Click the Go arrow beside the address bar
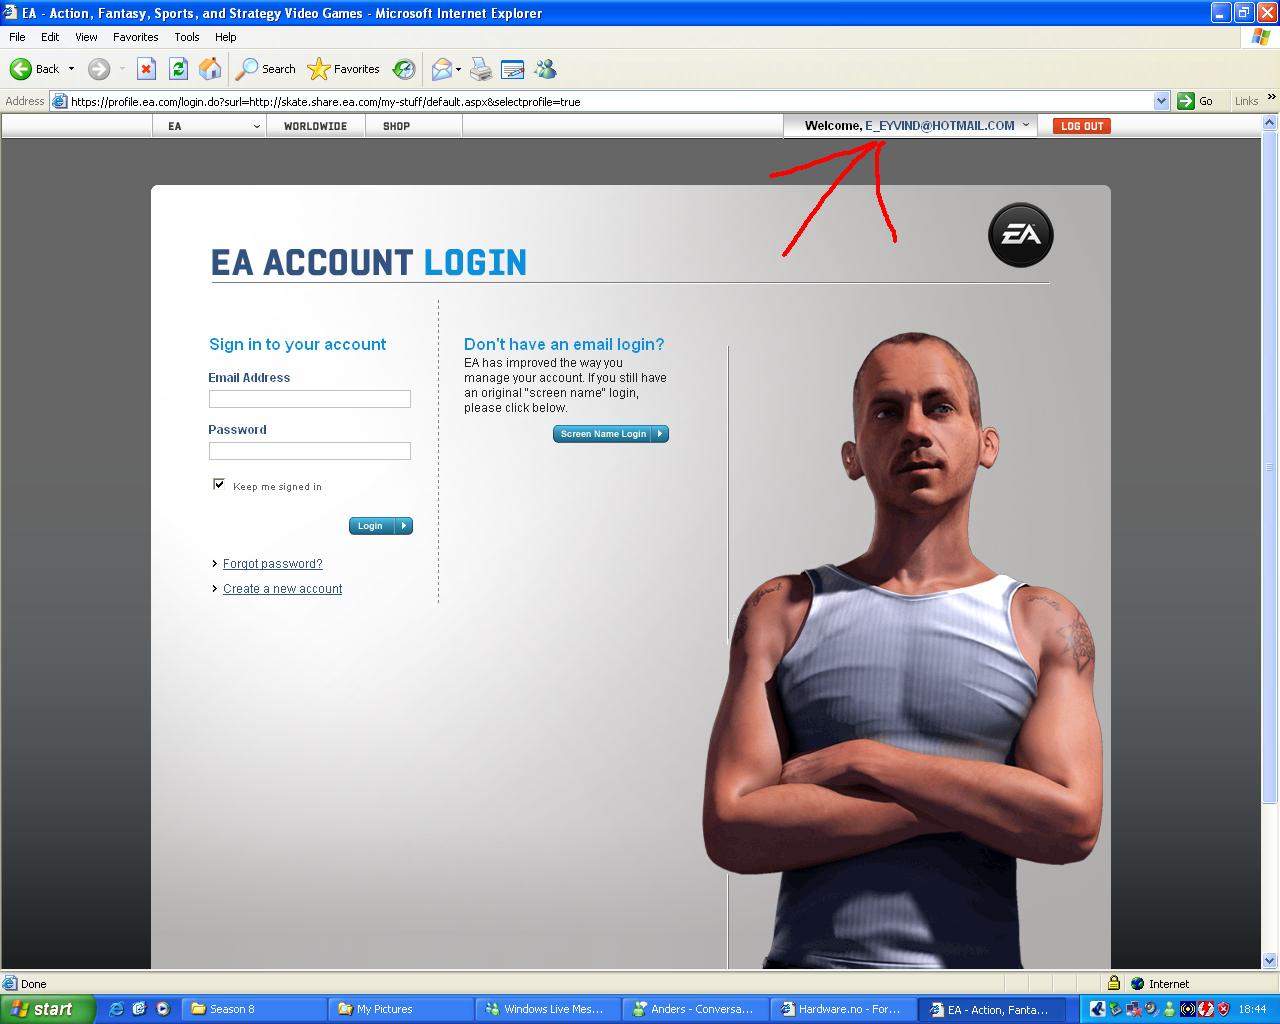1280x1024 pixels. click(x=1186, y=101)
